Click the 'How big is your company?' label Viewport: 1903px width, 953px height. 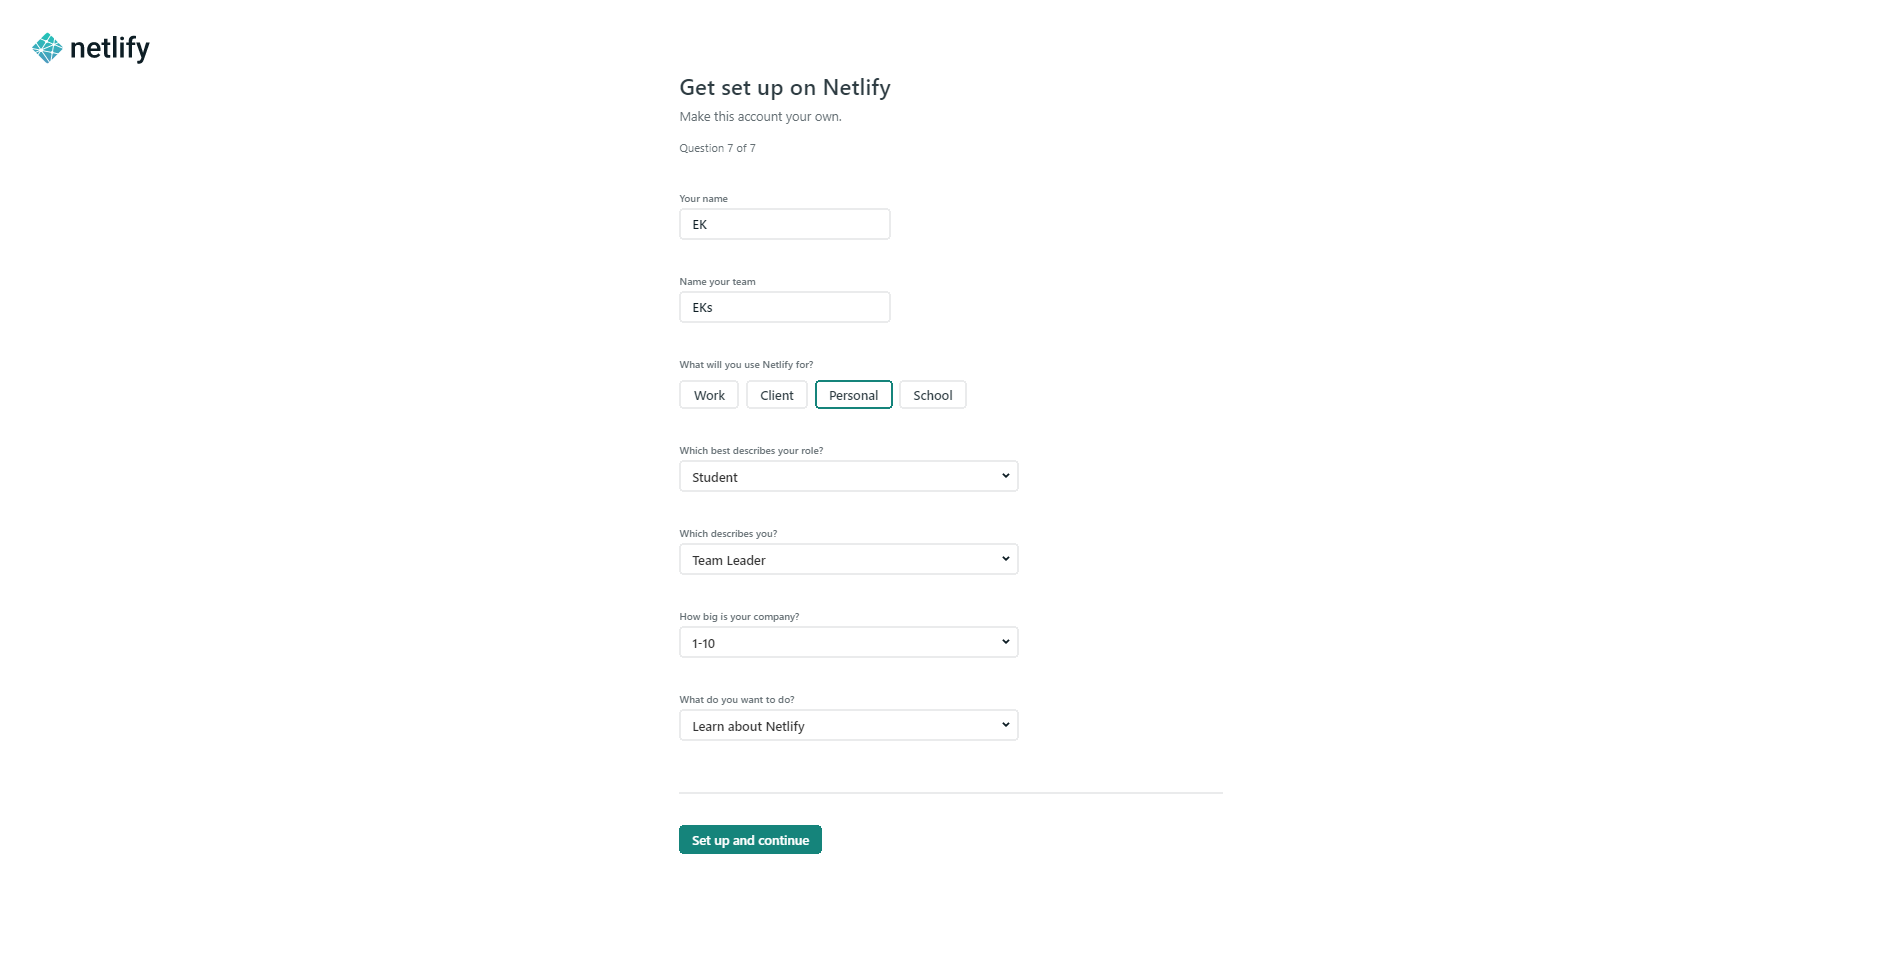tap(739, 617)
